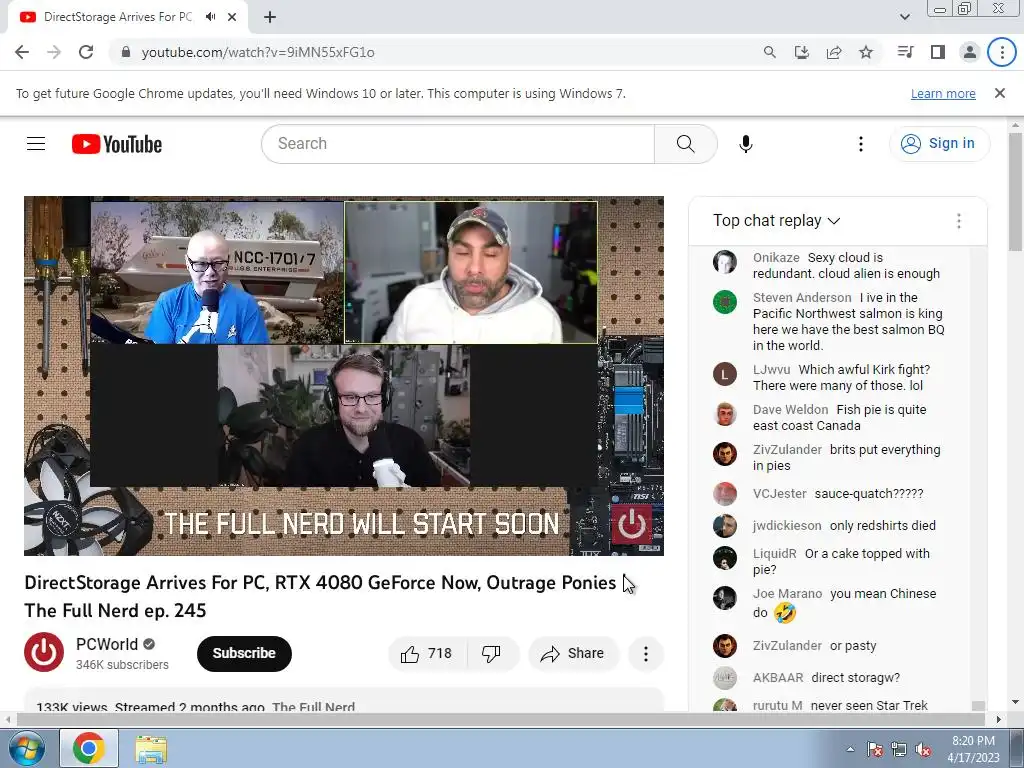
Task: Go to the YouTube home logo
Action: coord(117,144)
